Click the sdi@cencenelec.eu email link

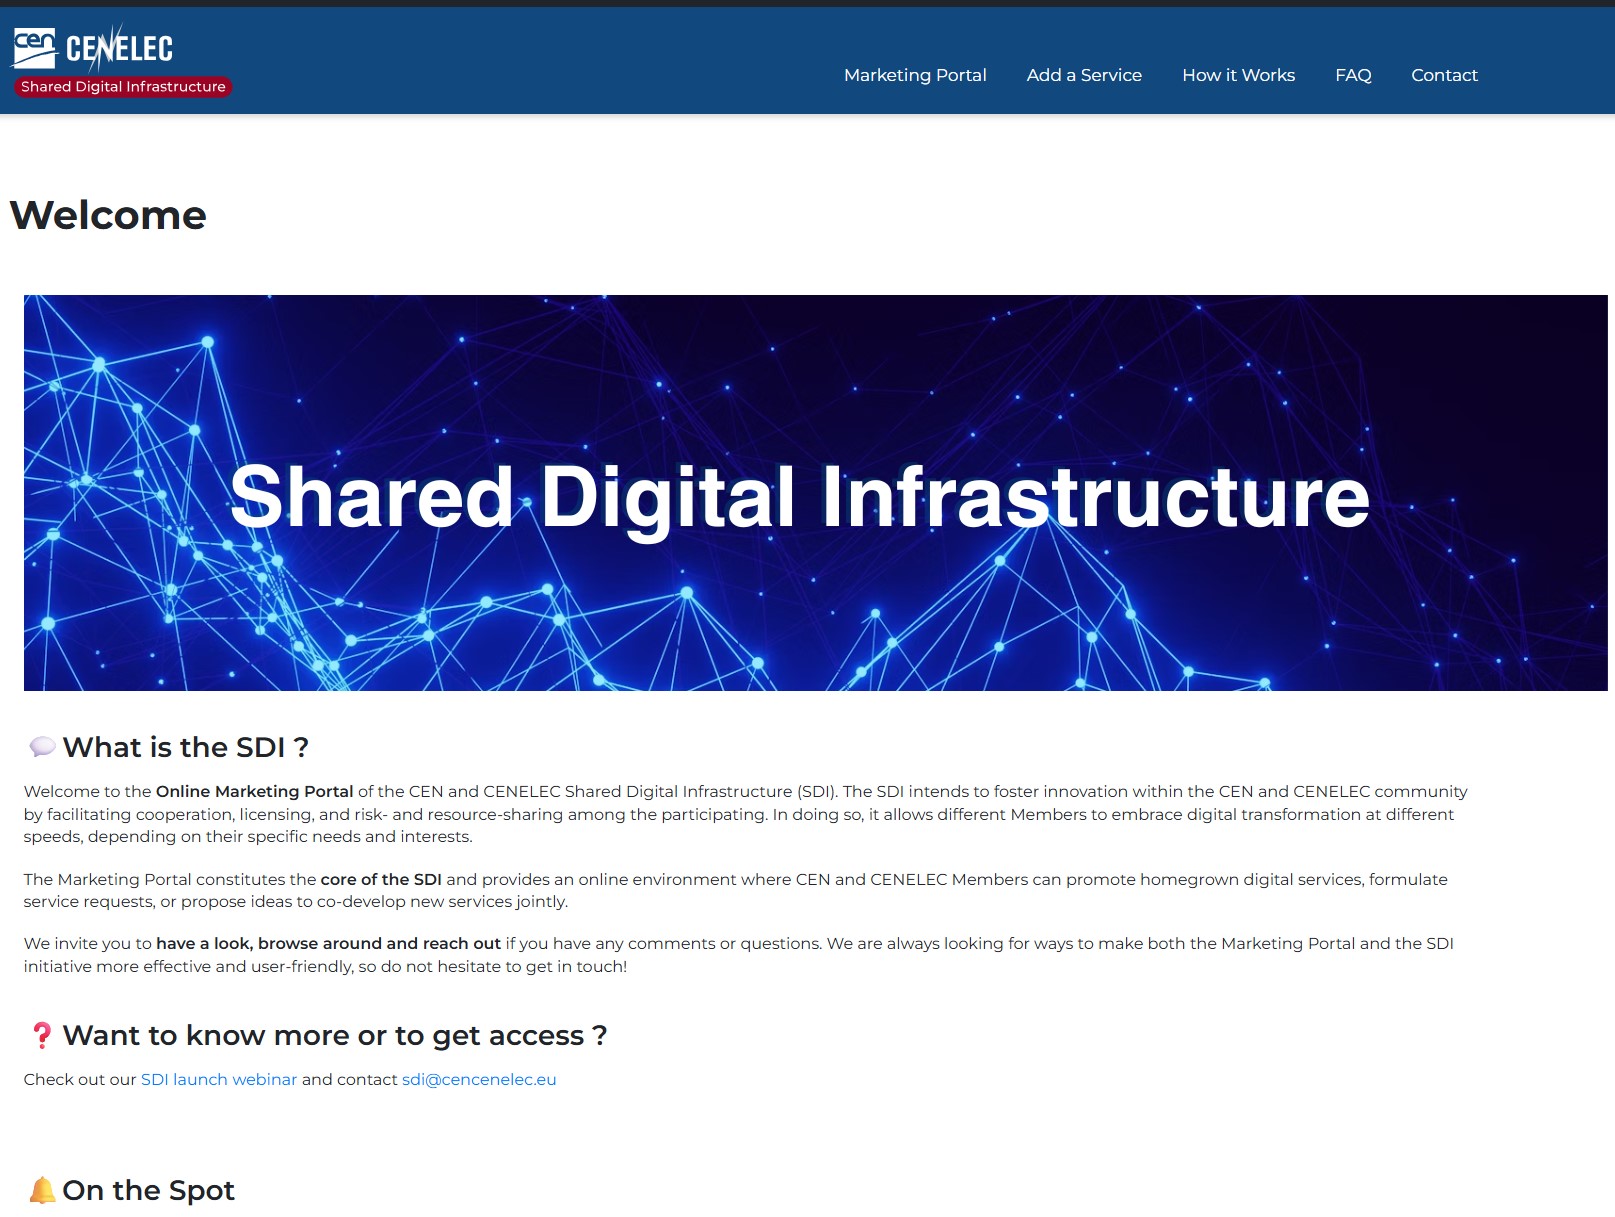(x=478, y=1079)
